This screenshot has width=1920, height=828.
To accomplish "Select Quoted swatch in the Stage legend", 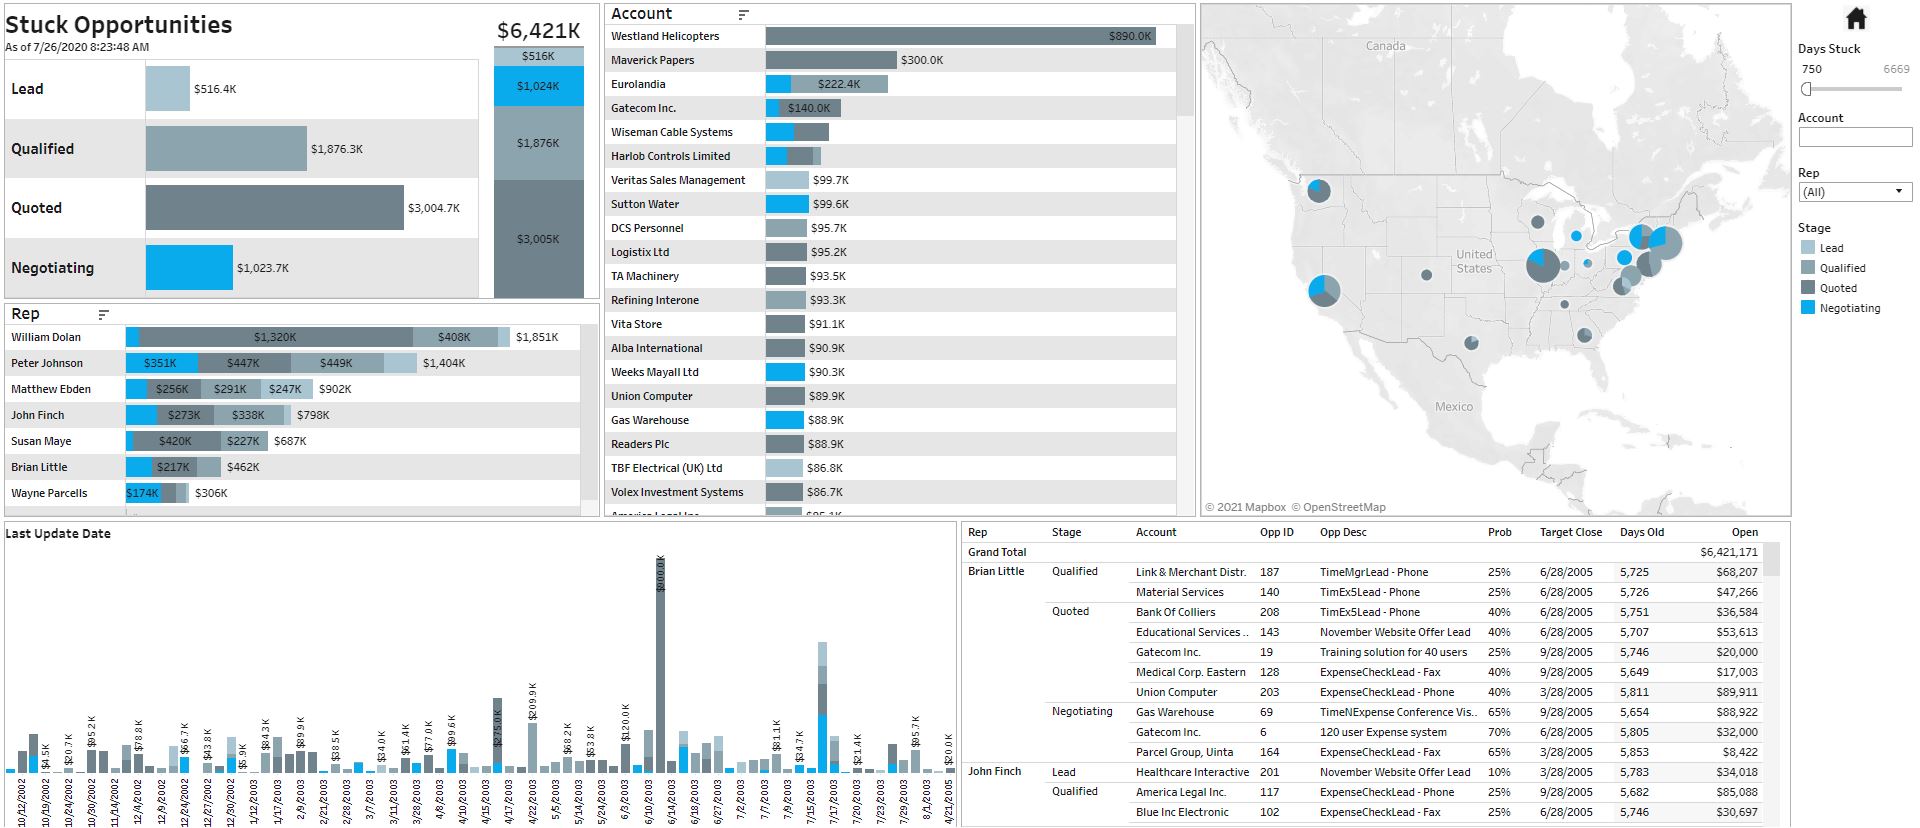I will (1808, 288).
